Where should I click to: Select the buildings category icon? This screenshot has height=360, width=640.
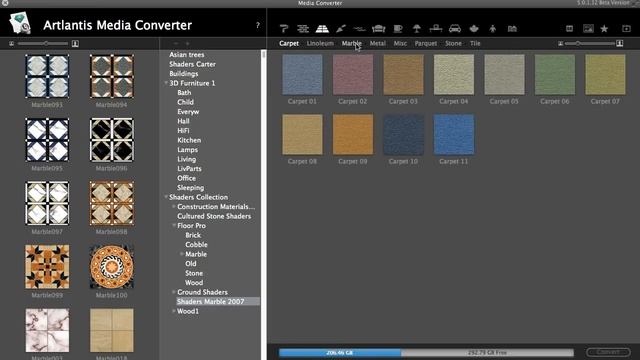tap(512, 29)
